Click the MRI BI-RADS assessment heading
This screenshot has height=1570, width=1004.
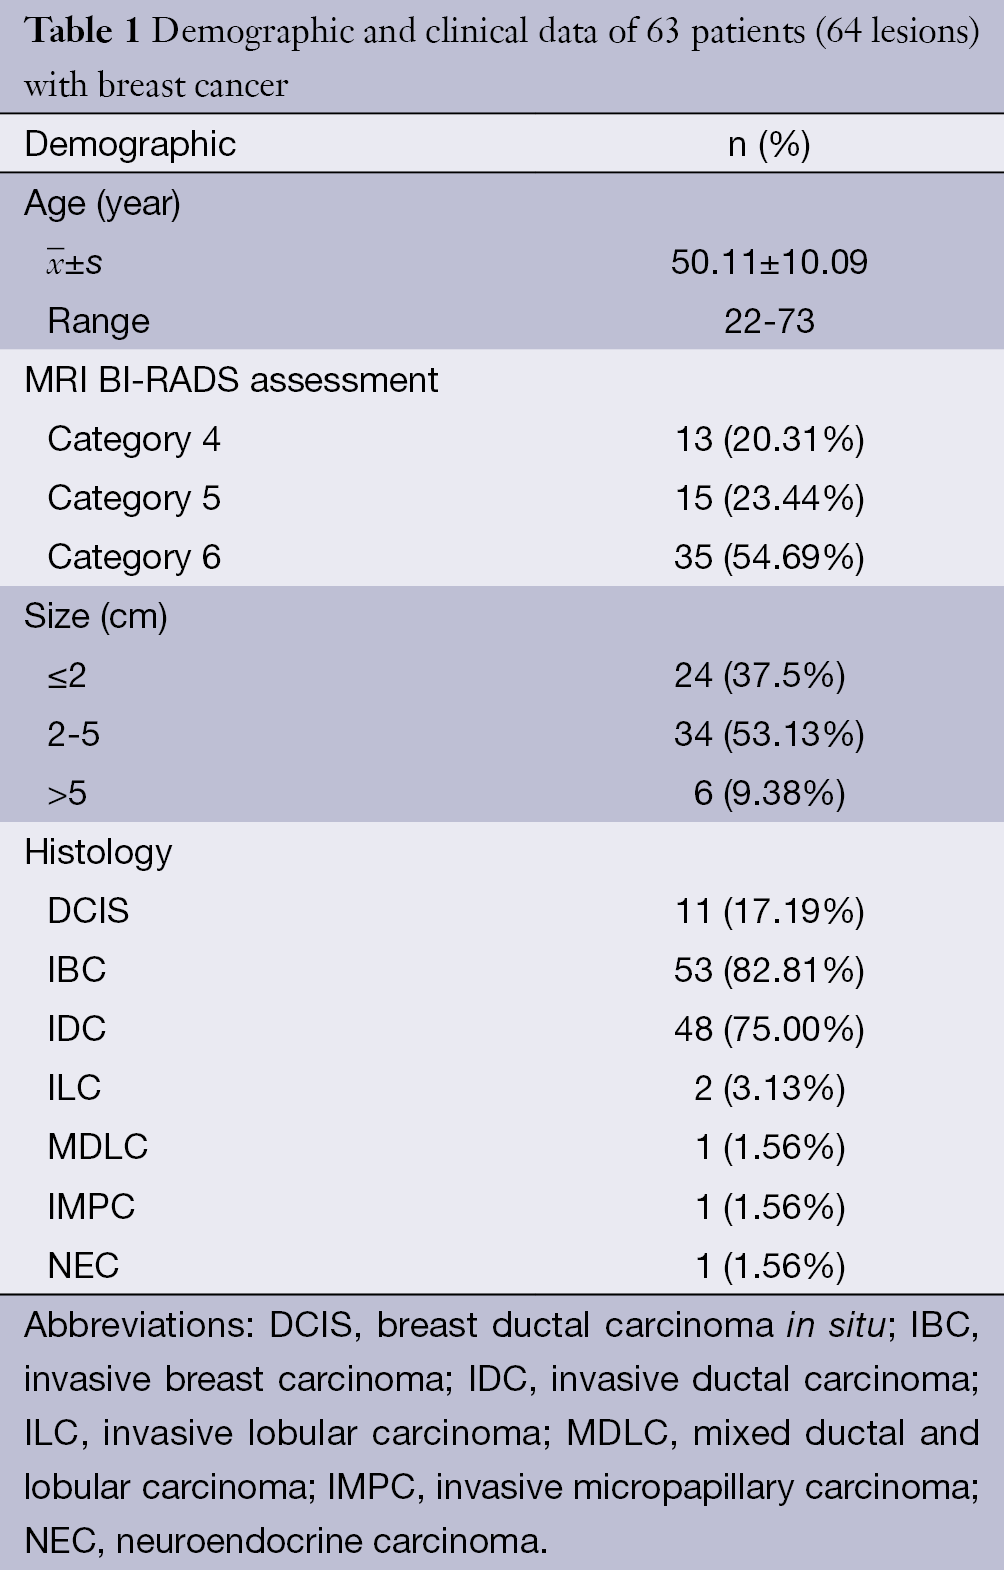[231, 380]
